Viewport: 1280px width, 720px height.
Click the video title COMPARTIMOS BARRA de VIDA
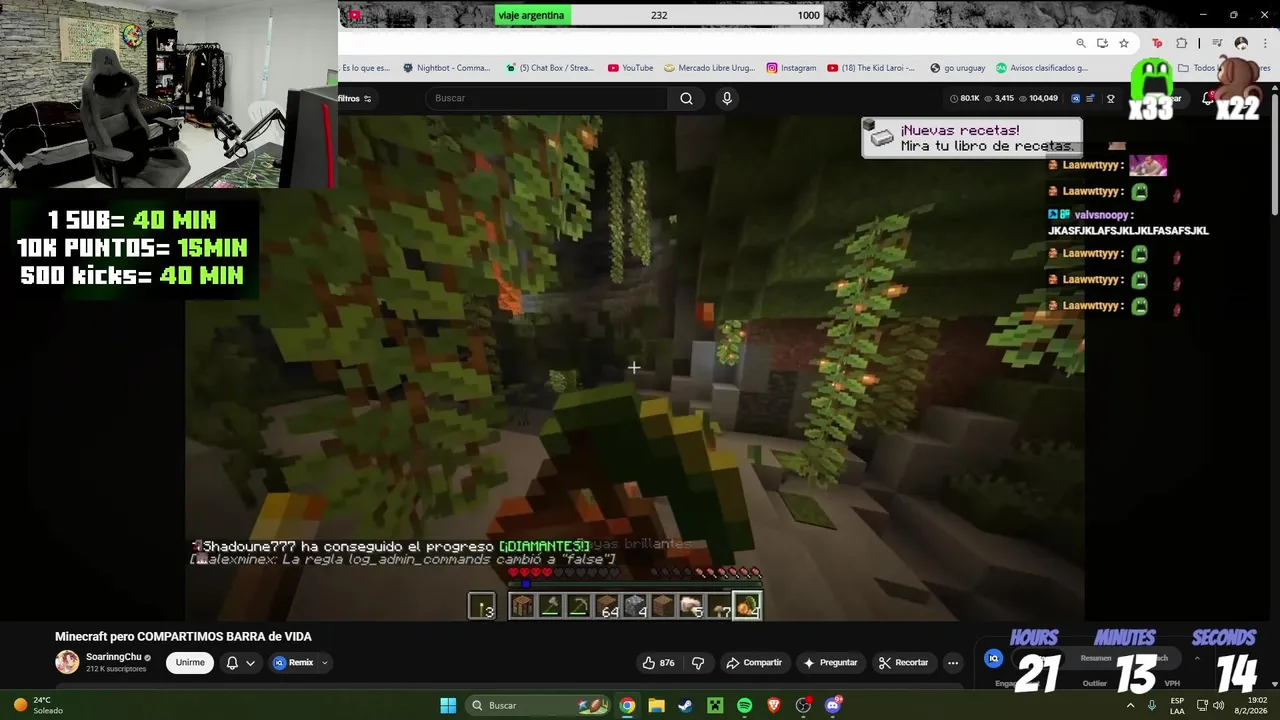183,636
